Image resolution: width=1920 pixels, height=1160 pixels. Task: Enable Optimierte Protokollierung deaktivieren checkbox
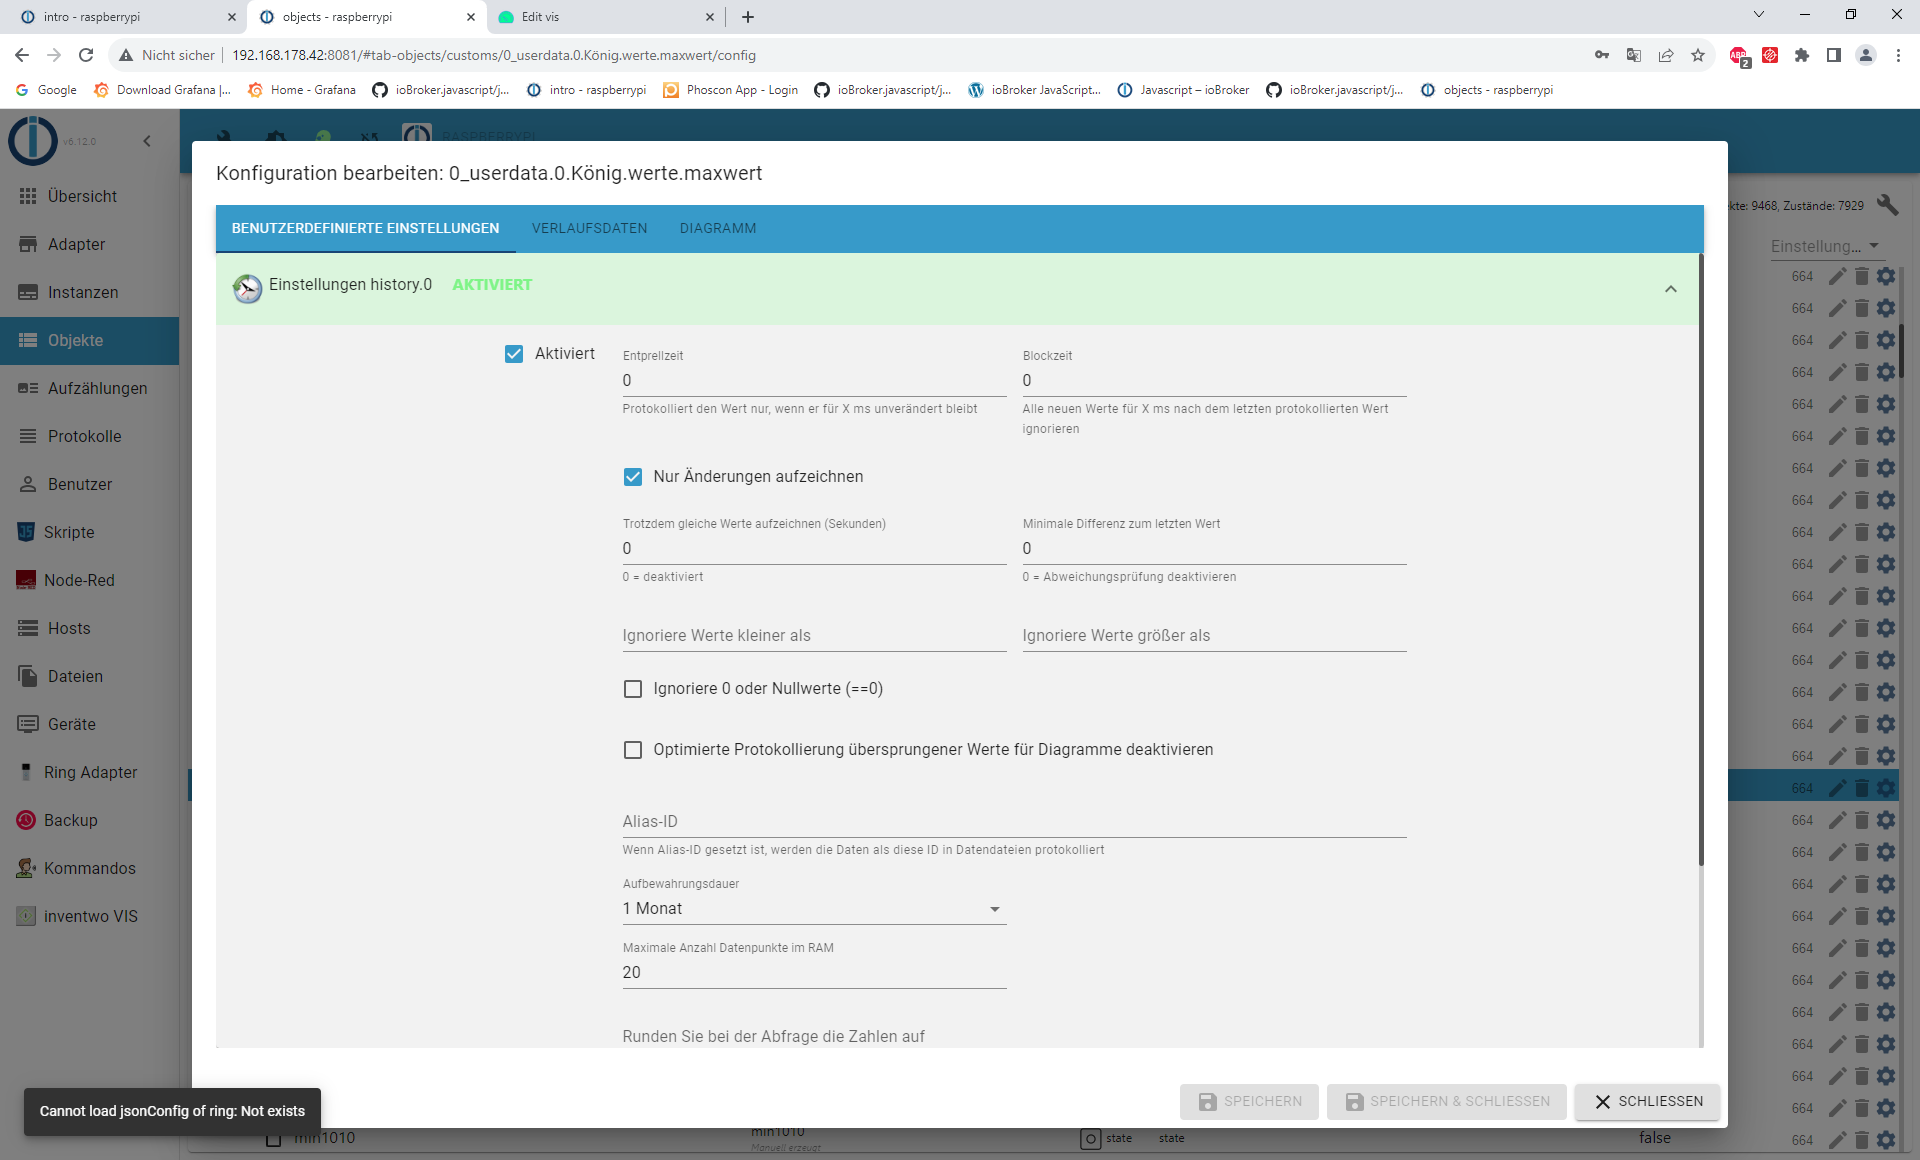[633, 750]
